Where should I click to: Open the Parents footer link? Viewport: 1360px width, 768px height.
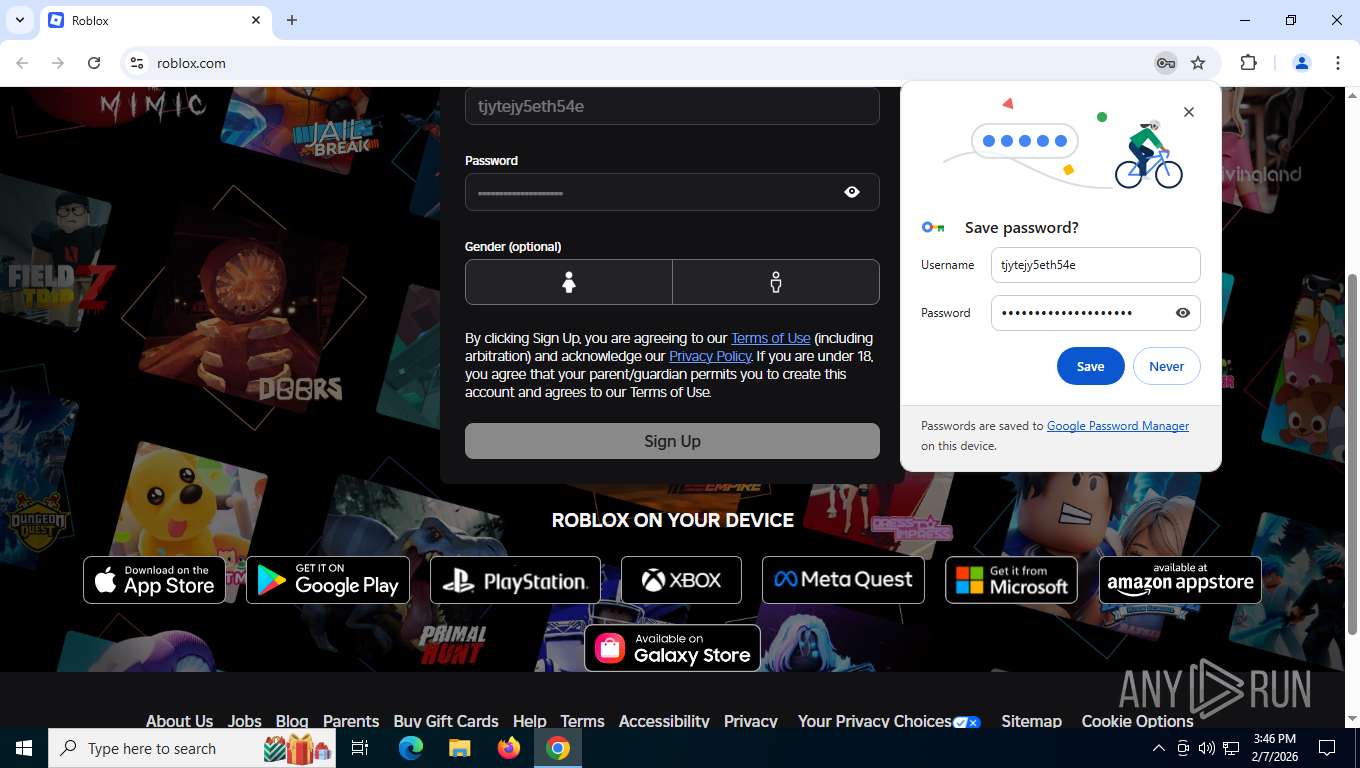351,720
